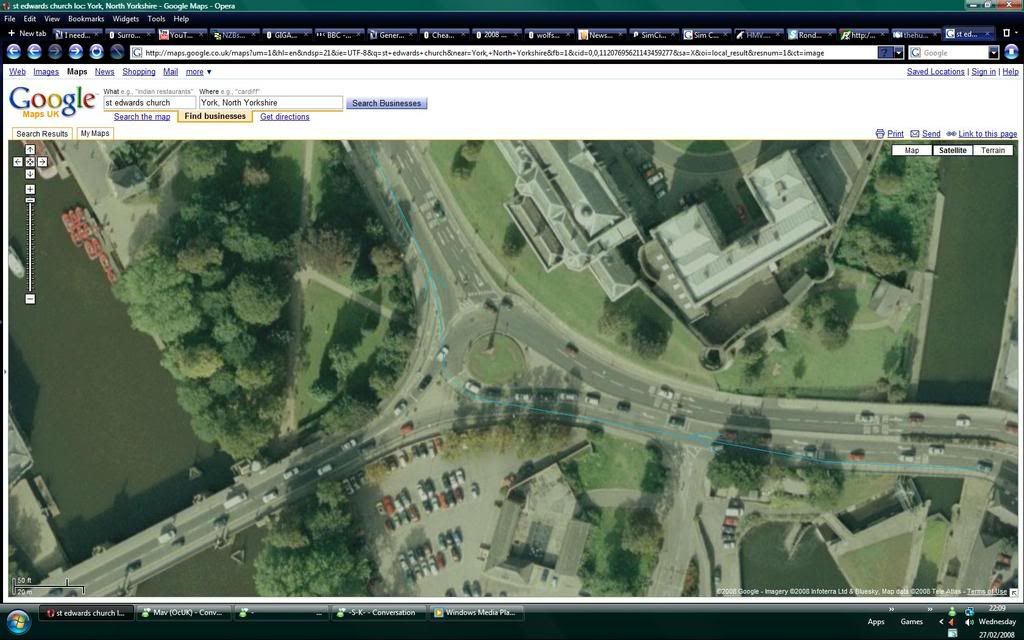Open the File menu
The width and height of the screenshot is (1024, 640).
[10, 19]
